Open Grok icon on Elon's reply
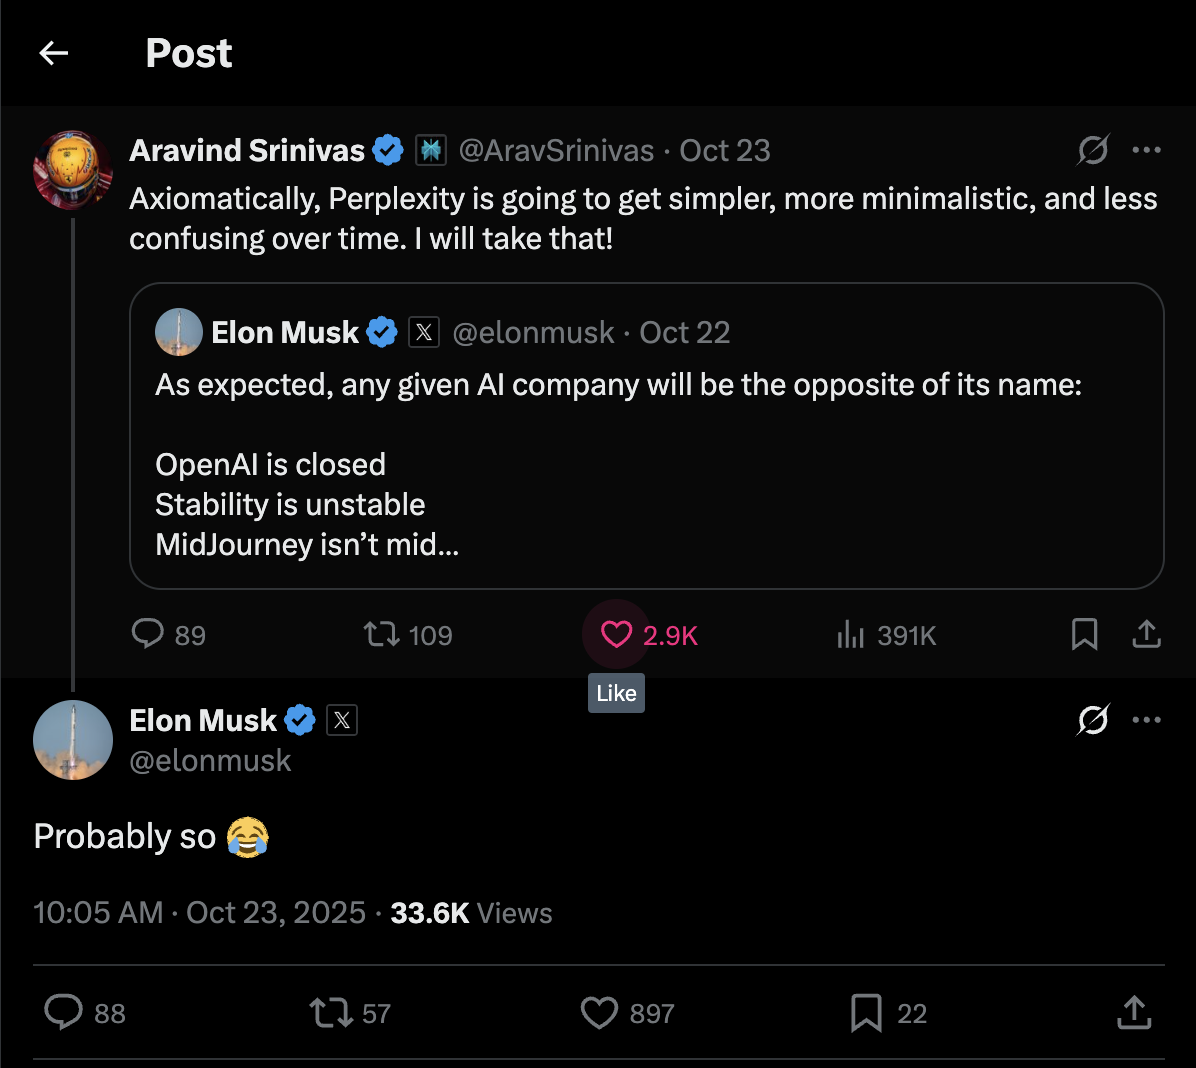This screenshot has width=1196, height=1068. pos(1092,719)
